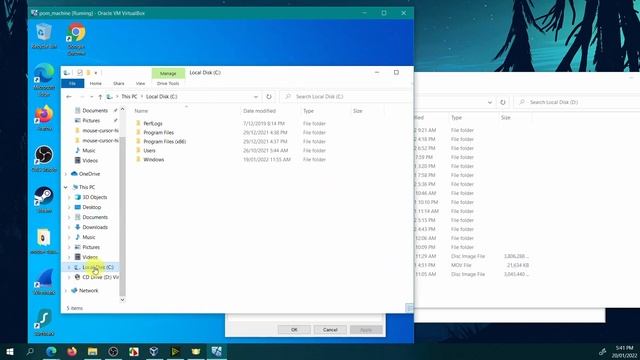Viewport: 640px width, 360px height.
Task: Expand the OneDrive tree node
Action: 66,174
